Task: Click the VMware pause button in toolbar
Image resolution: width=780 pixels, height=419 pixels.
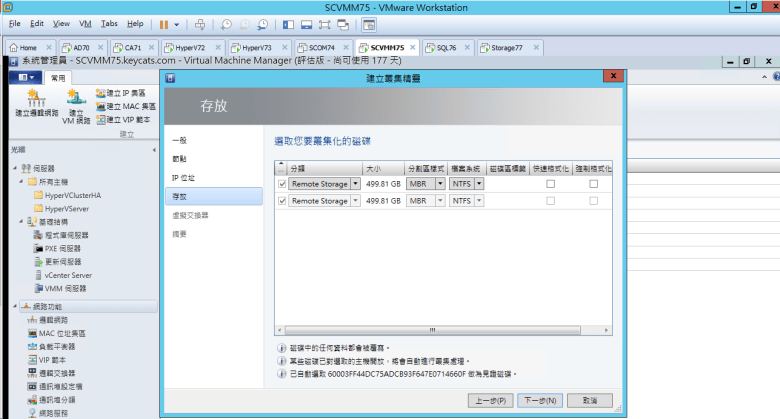Action: (x=165, y=23)
